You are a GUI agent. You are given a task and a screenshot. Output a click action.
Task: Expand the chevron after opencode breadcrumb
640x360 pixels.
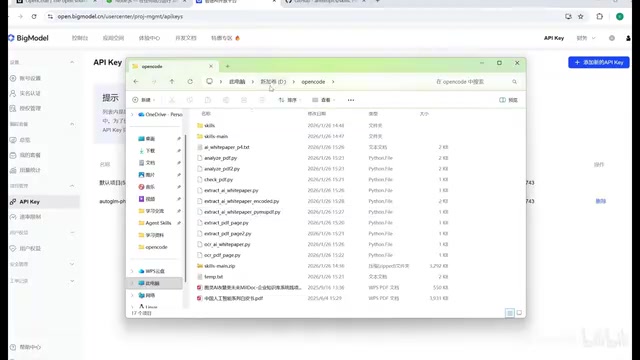pos(333,82)
